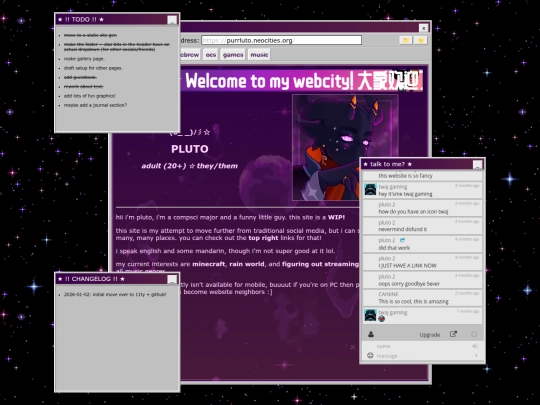The height and width of the screenshot is (405, 540).
Task: Click the image attachment icon on pluto 2's message
Action: pos(402,240)
